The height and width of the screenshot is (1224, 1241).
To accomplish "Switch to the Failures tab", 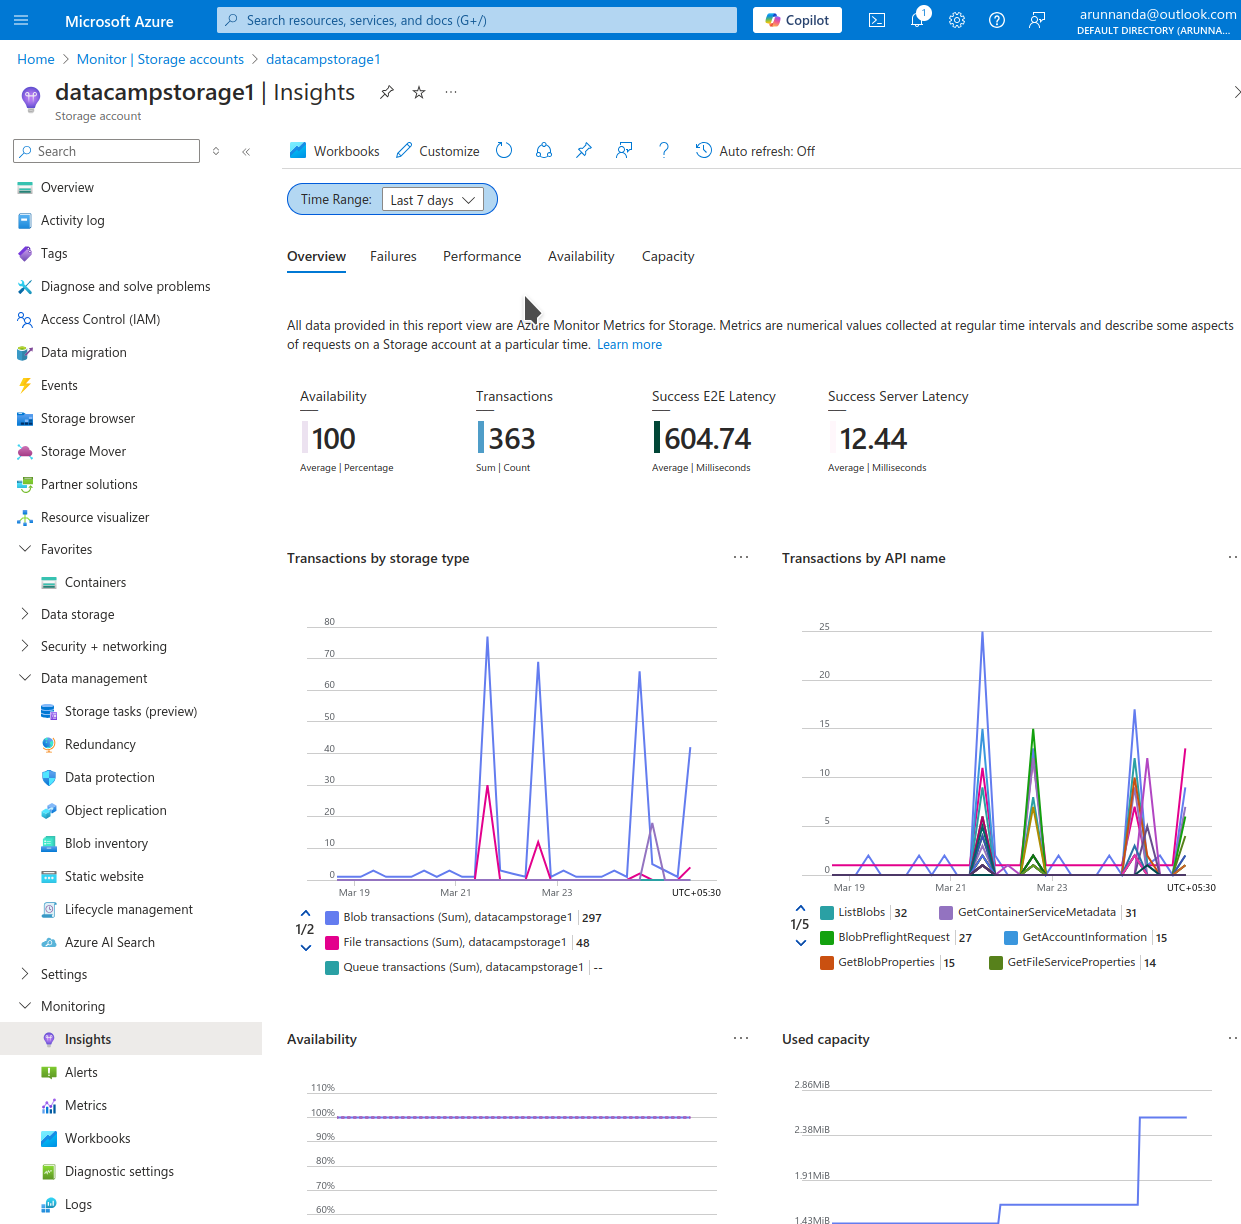I will [393, 256].
